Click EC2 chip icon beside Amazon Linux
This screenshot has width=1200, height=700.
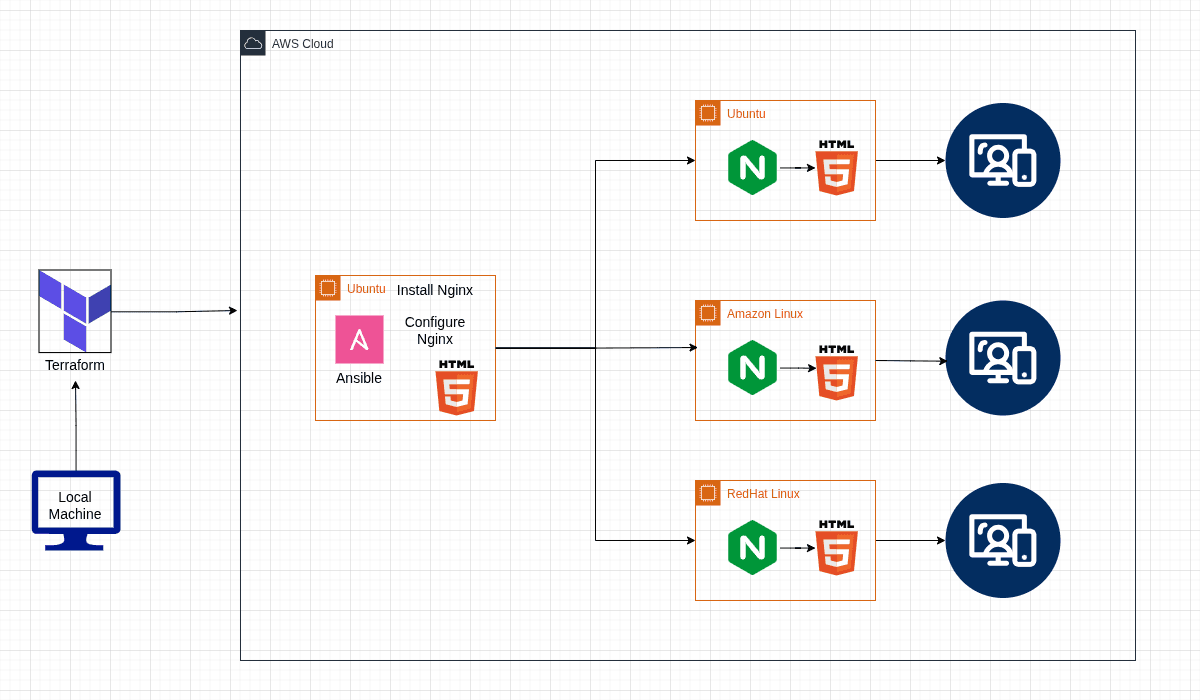point(708,313)
